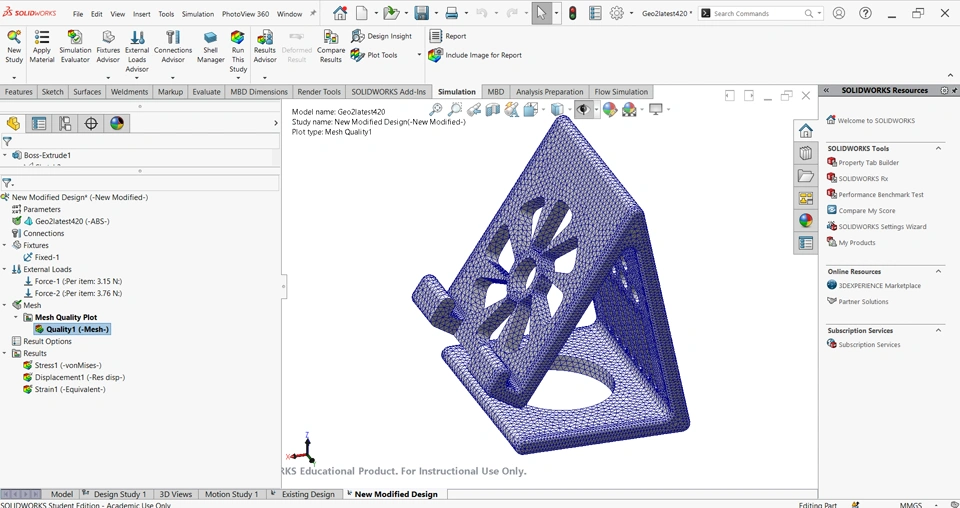Open Performance Benchmark Test link
This screenshot has height=508, width=960.
click(x=880, y=195)
